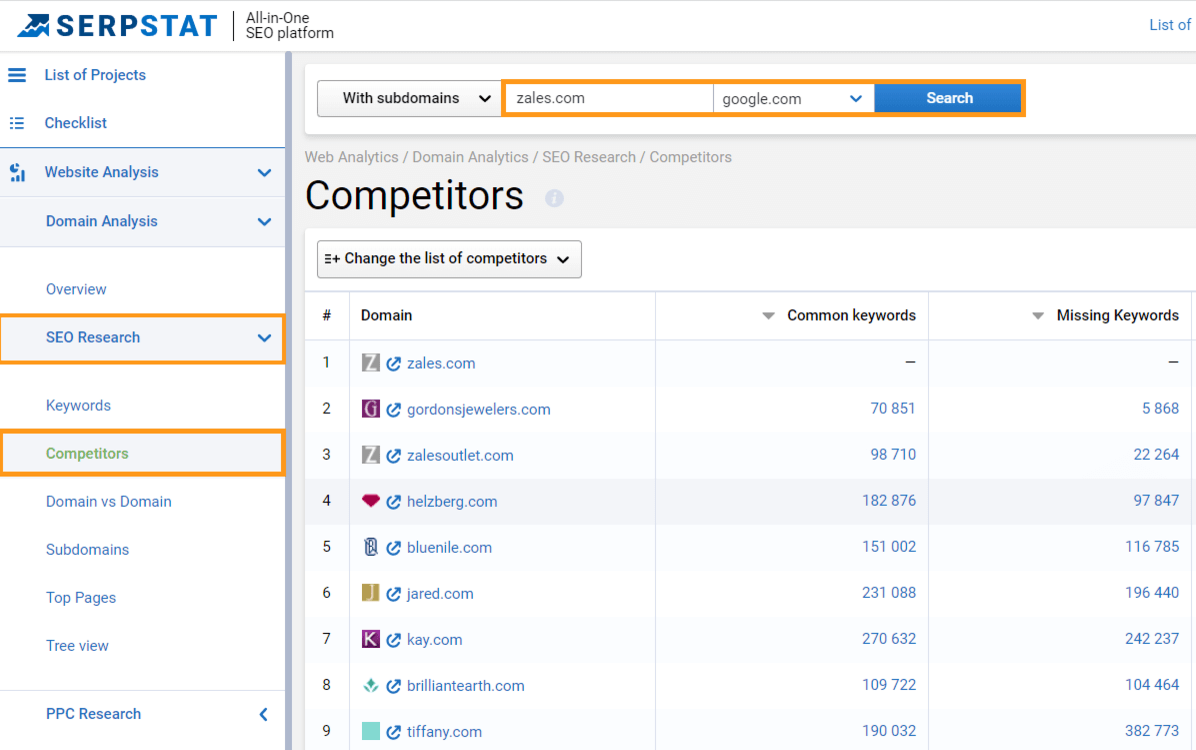Image resolution: width=1196 pixels, height=750 pixels.
Task: Open the gordonsjewelers.com domain link
Action: (x=479, y=410)
